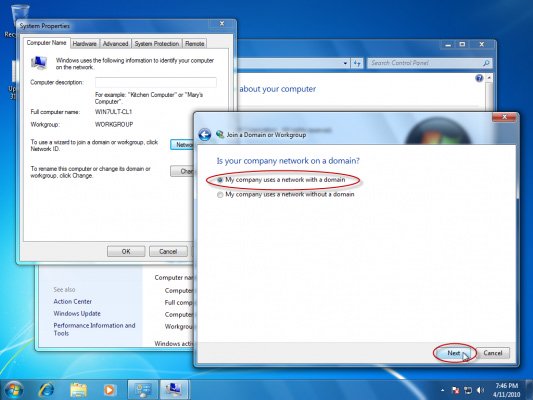533x400 pixels.
Task: Click the Change button in System Properties
Action: point(183,171)
